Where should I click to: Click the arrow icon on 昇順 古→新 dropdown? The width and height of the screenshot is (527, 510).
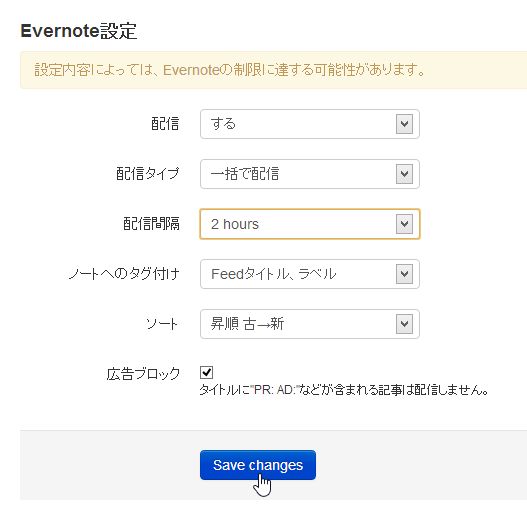404,324
